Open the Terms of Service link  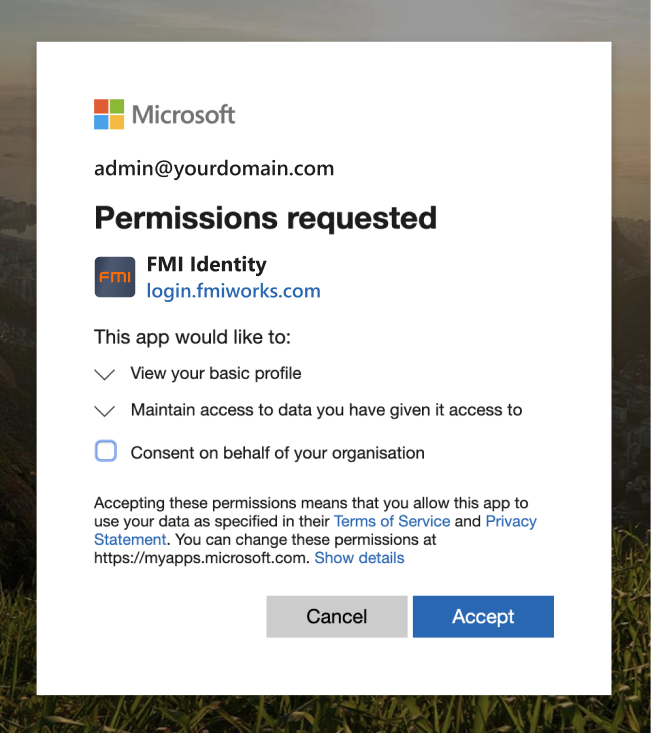click(392, 521)
